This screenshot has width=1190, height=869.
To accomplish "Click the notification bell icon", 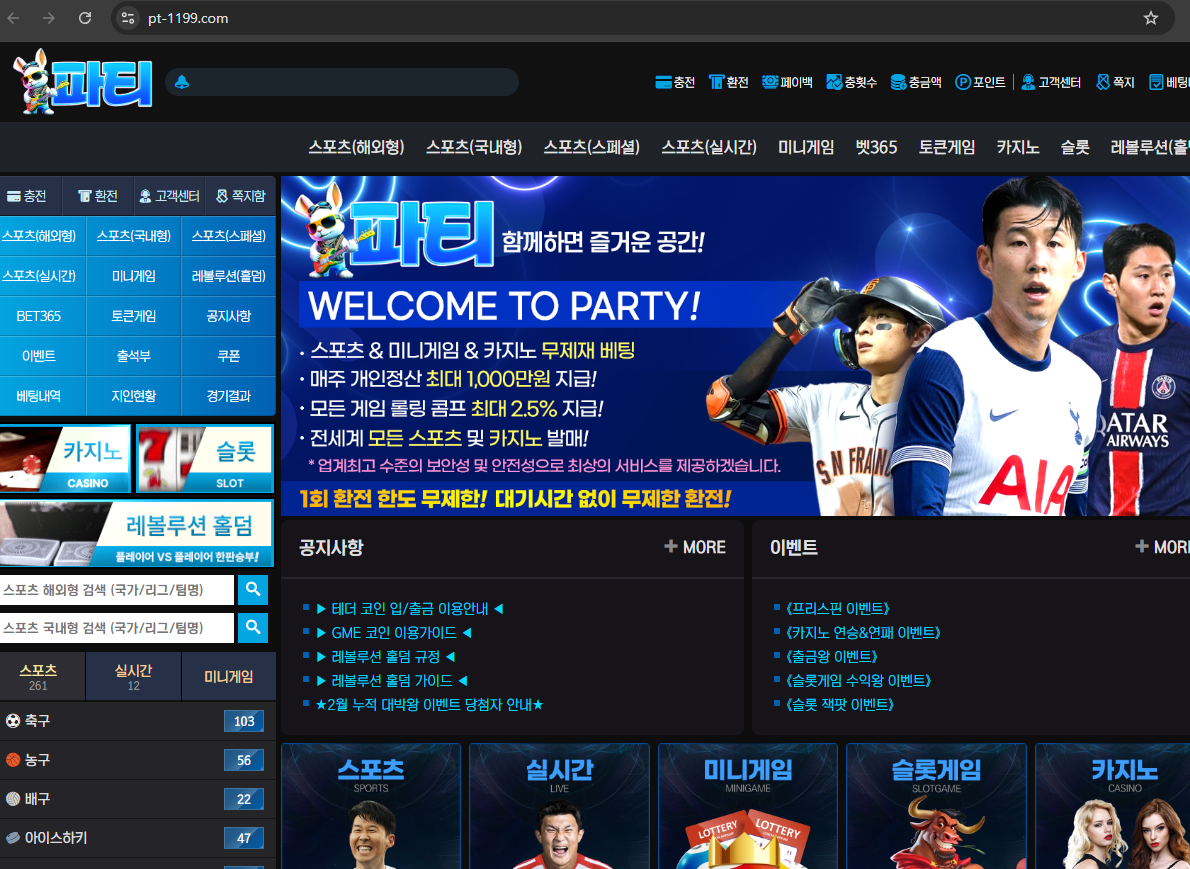I will [x=181, y=82].
